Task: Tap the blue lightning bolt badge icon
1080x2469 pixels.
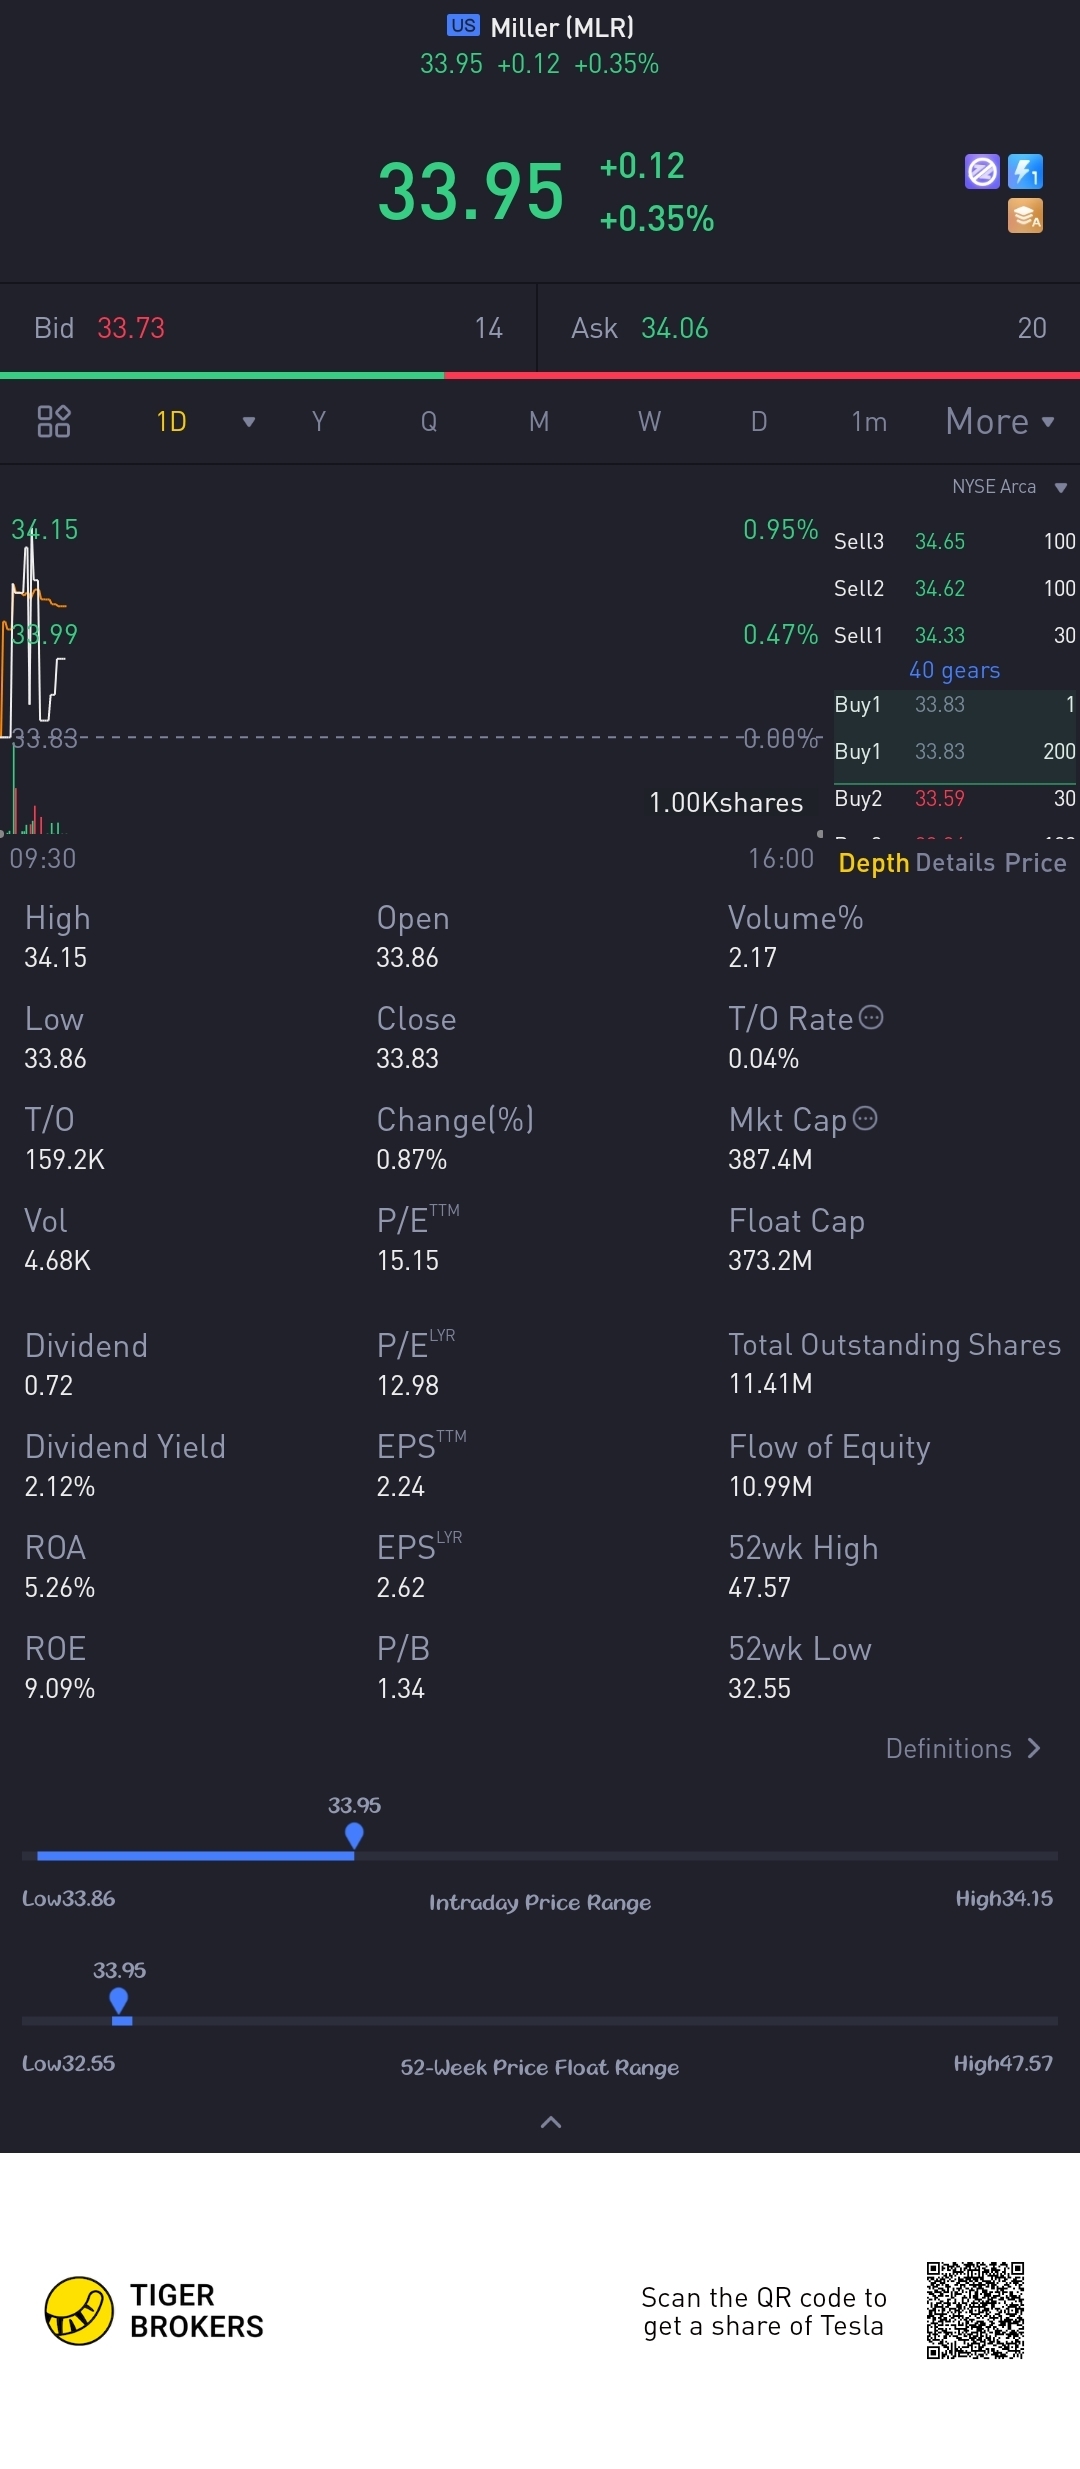Action: point(1025,172)
